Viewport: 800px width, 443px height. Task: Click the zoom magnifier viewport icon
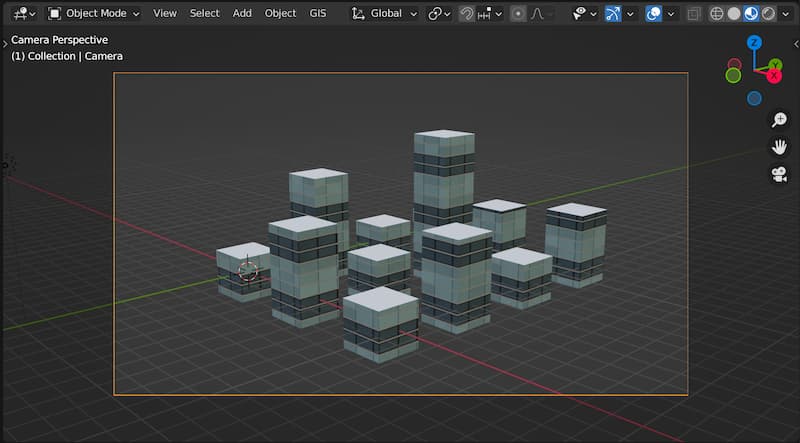tap(778, 120)
